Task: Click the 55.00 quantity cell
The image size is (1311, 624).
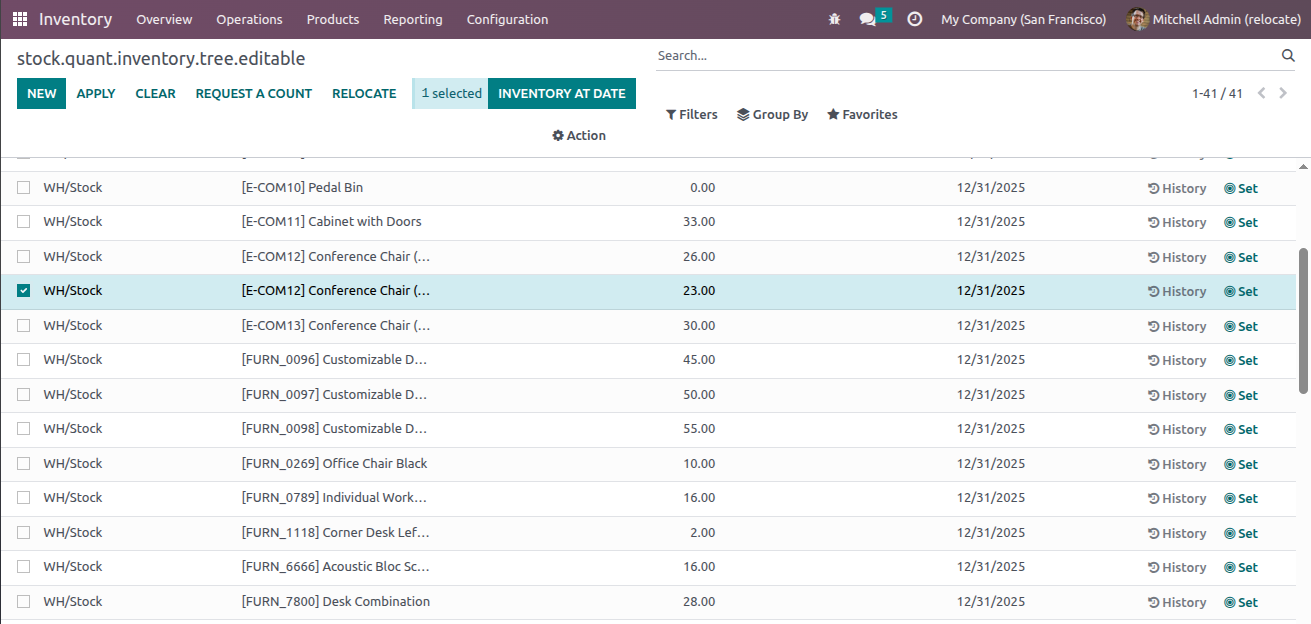Action: click(x=699, y=428)
